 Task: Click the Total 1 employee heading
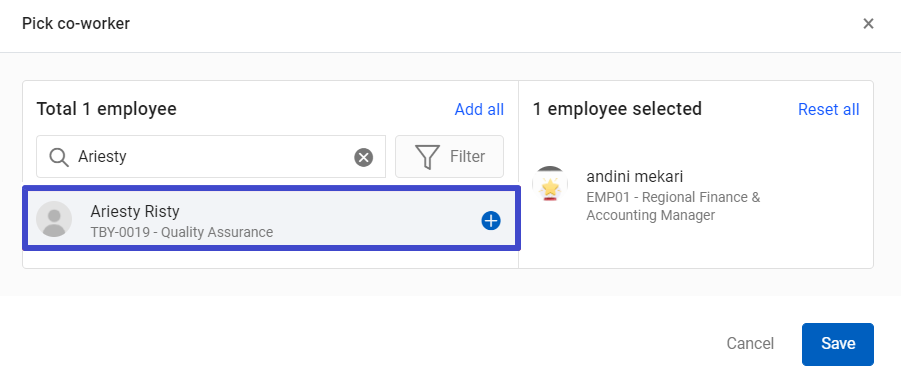tap(106, 109)
